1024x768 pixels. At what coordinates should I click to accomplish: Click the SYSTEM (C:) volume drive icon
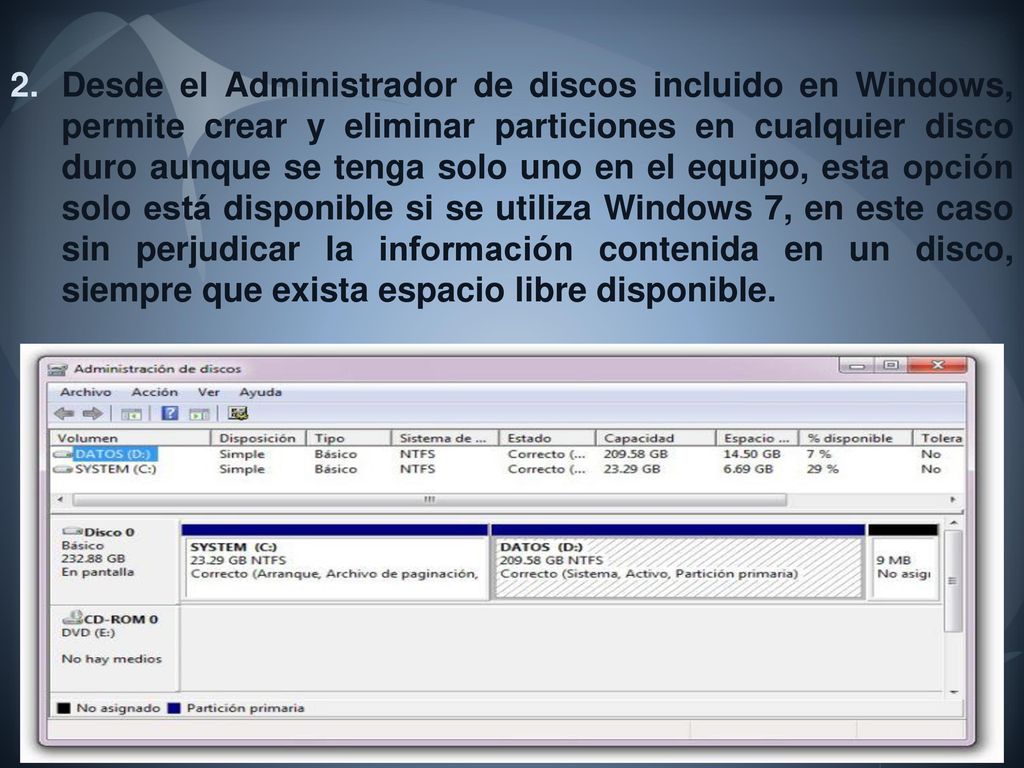point(63,469)
